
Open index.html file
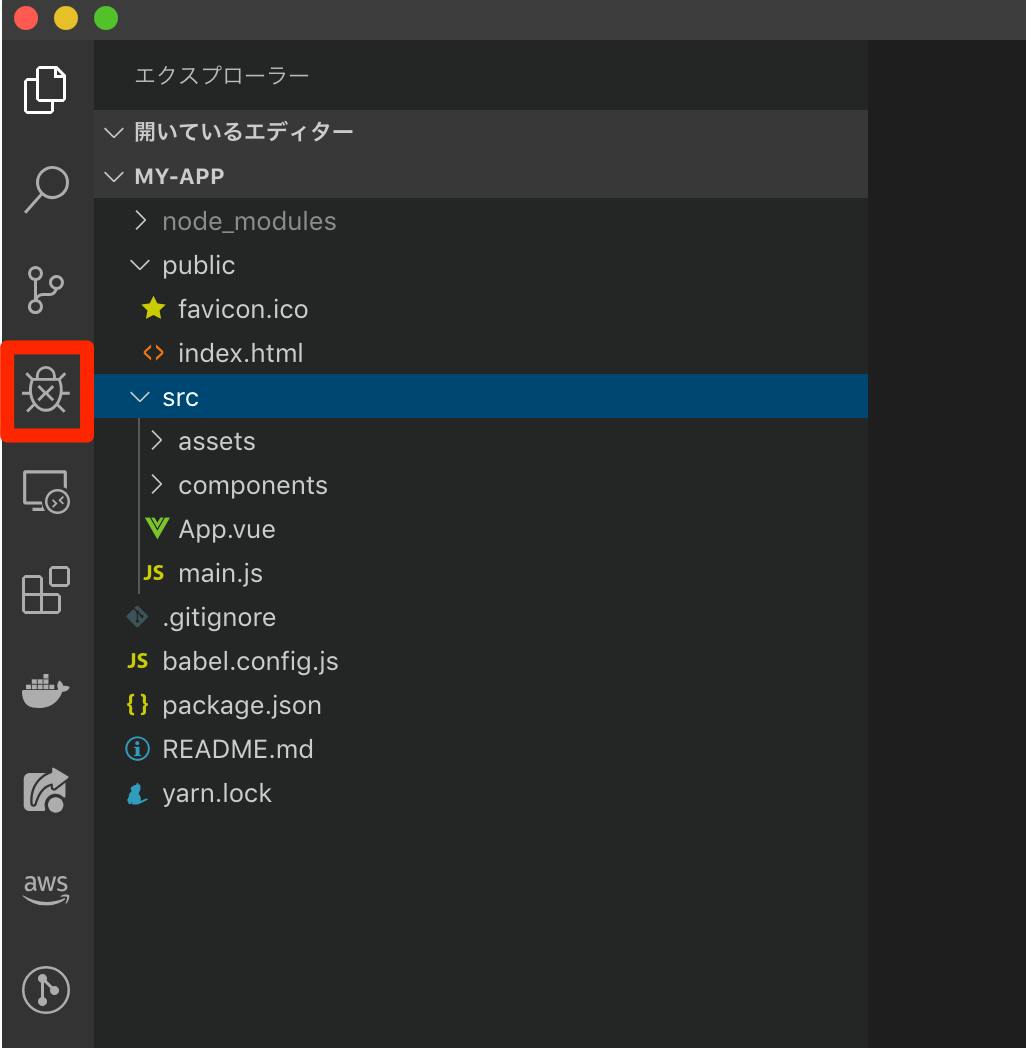241,353
